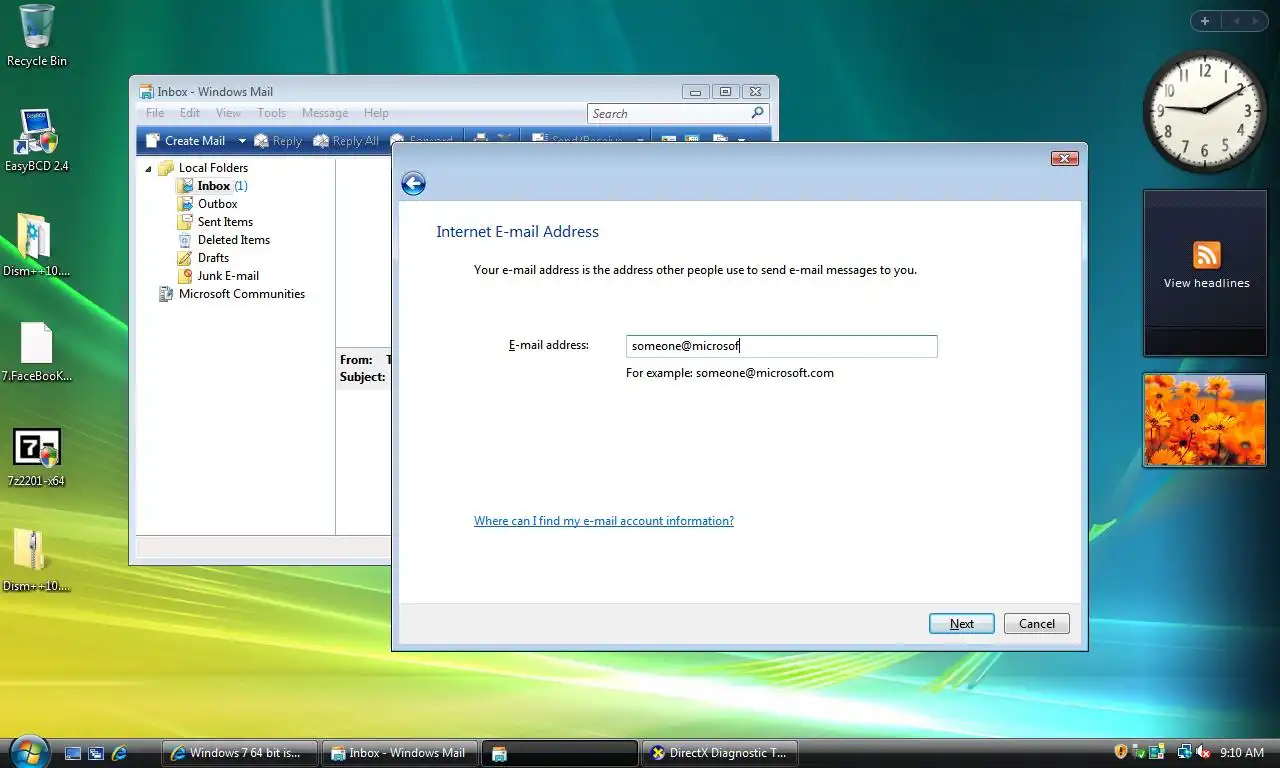Switch to Windows 7 64 bit taskbar button
The height and width of the screenshot is (768, 1280).
(240, 753)
